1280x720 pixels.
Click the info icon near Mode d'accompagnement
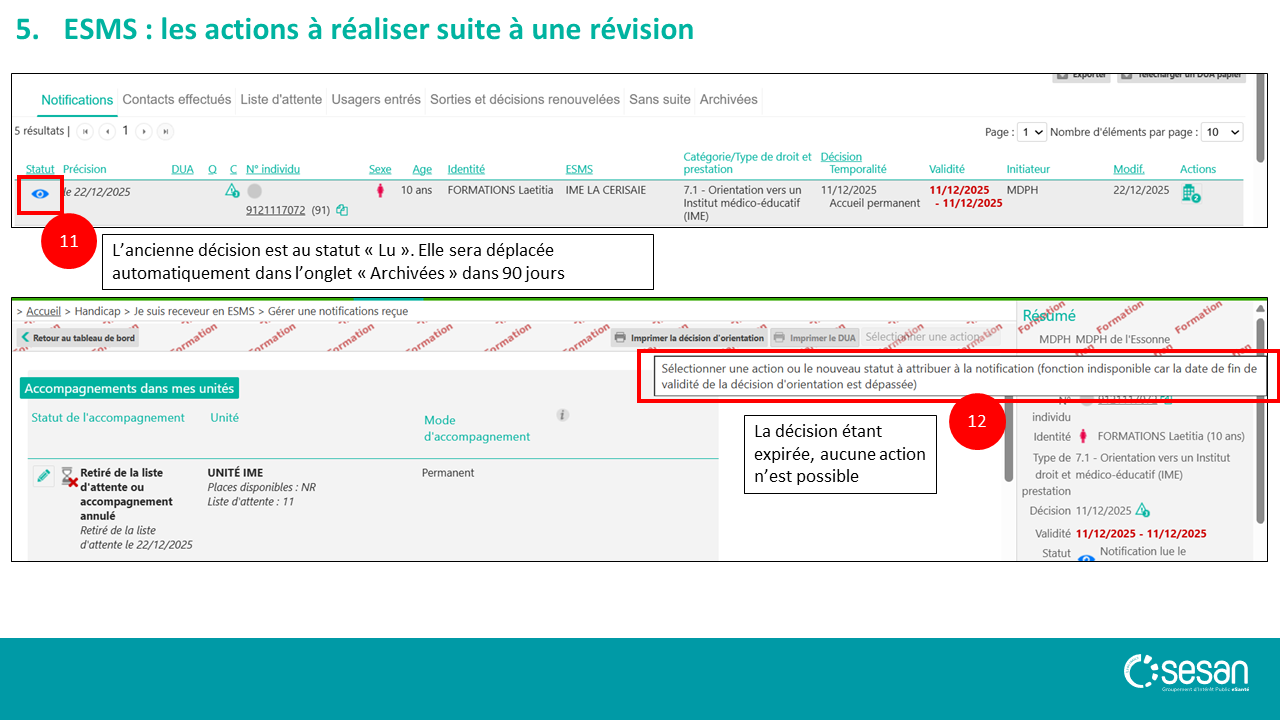563,415
